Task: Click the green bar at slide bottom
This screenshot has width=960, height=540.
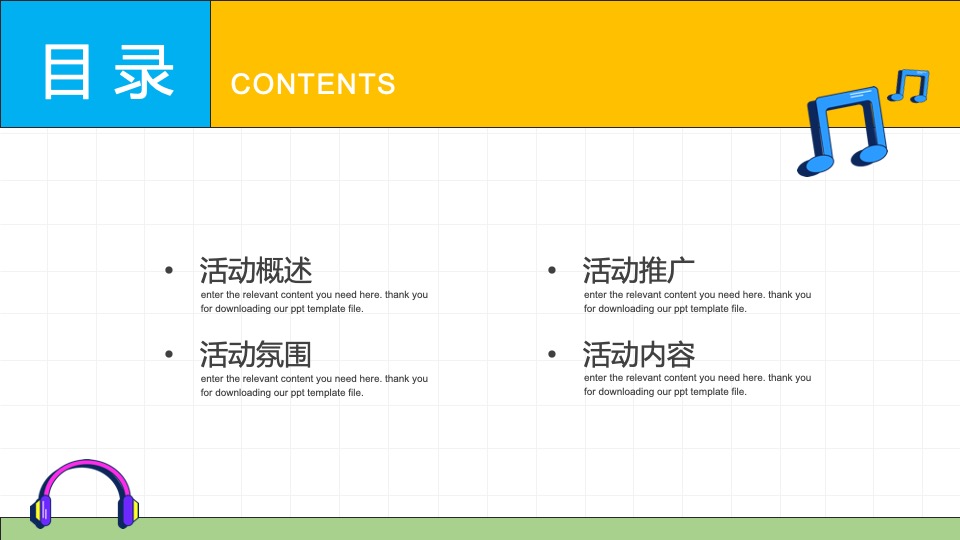Action: (500, 528)
